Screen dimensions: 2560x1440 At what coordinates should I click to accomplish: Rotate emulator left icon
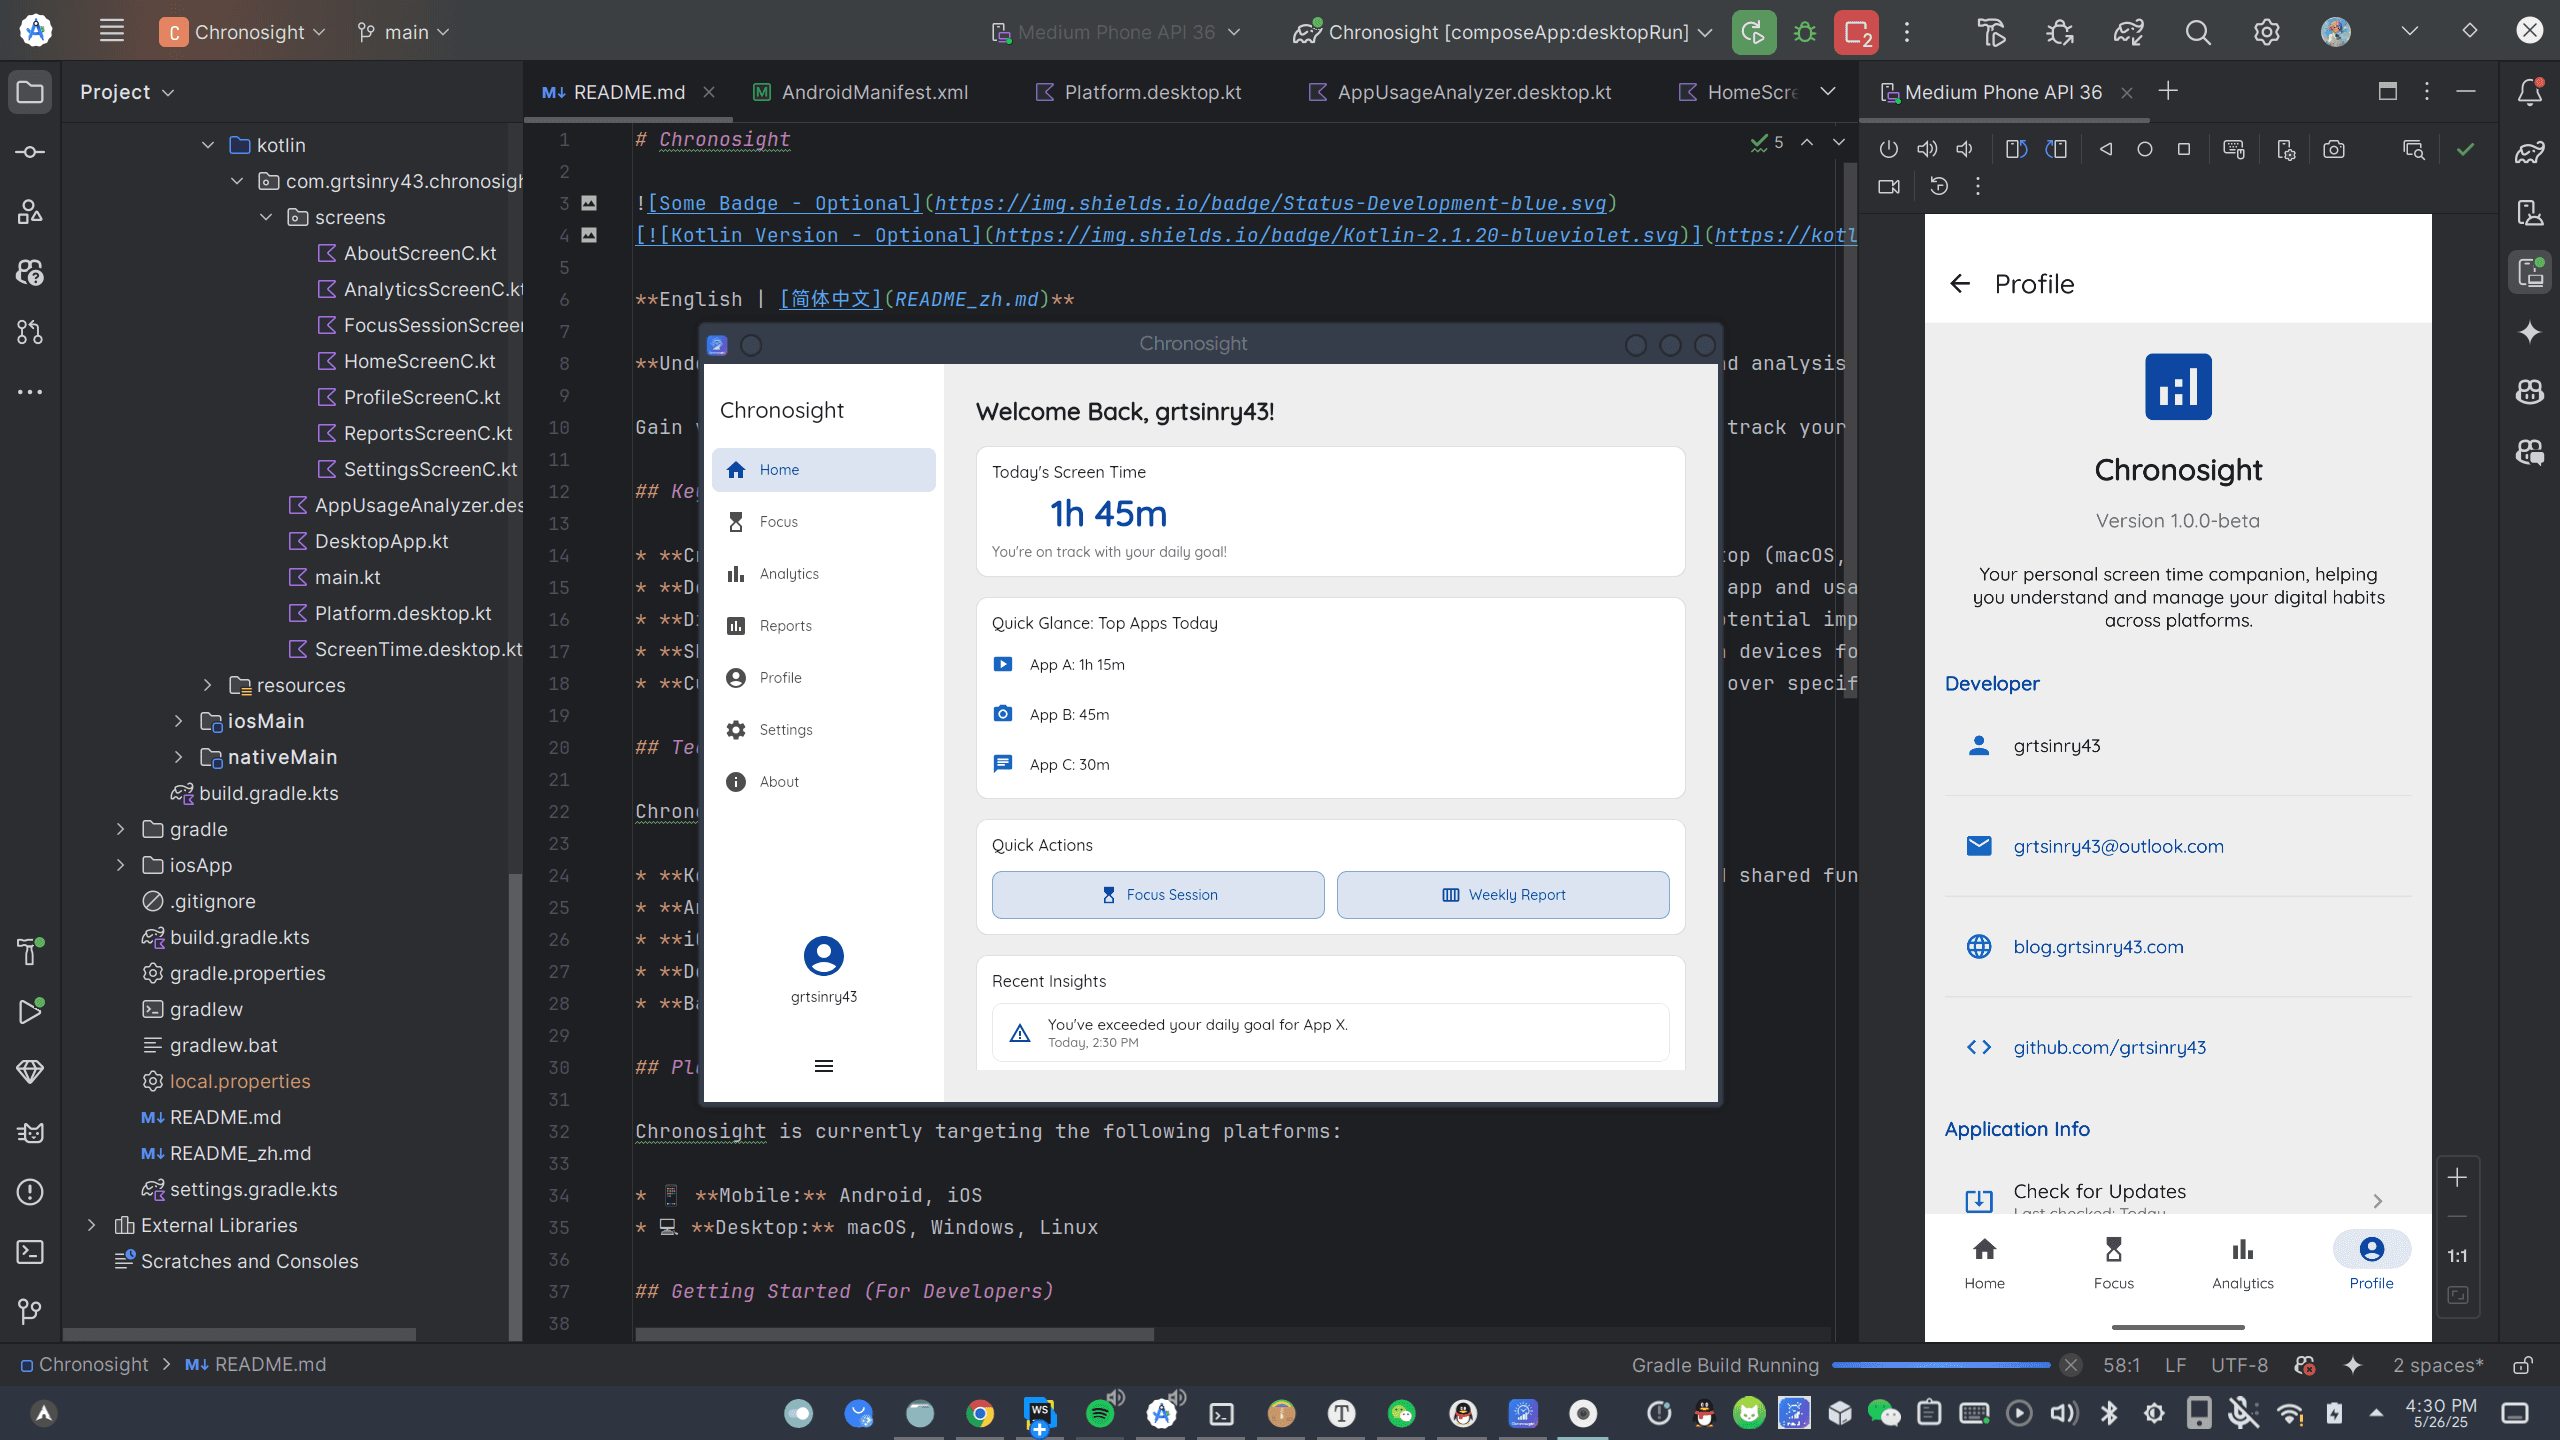tap(2016, 149)
